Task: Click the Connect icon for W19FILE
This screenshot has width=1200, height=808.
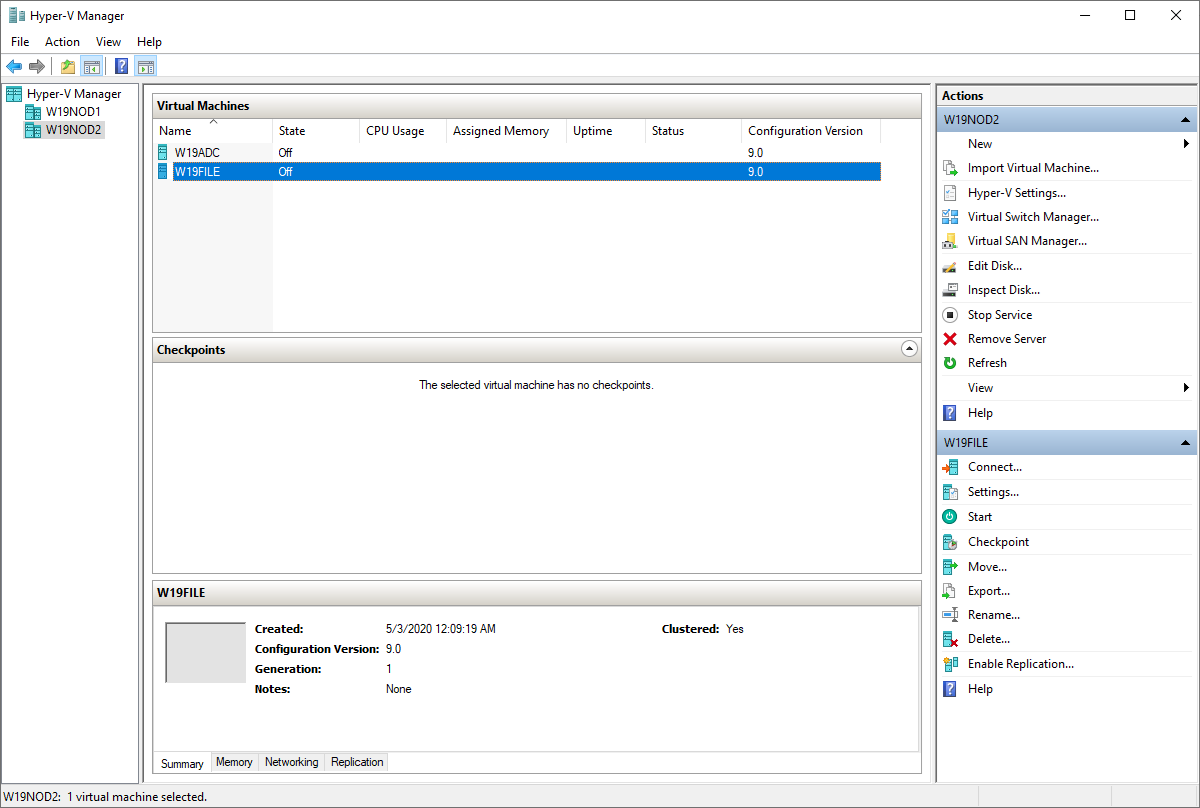Action: [x=950, y=467]
